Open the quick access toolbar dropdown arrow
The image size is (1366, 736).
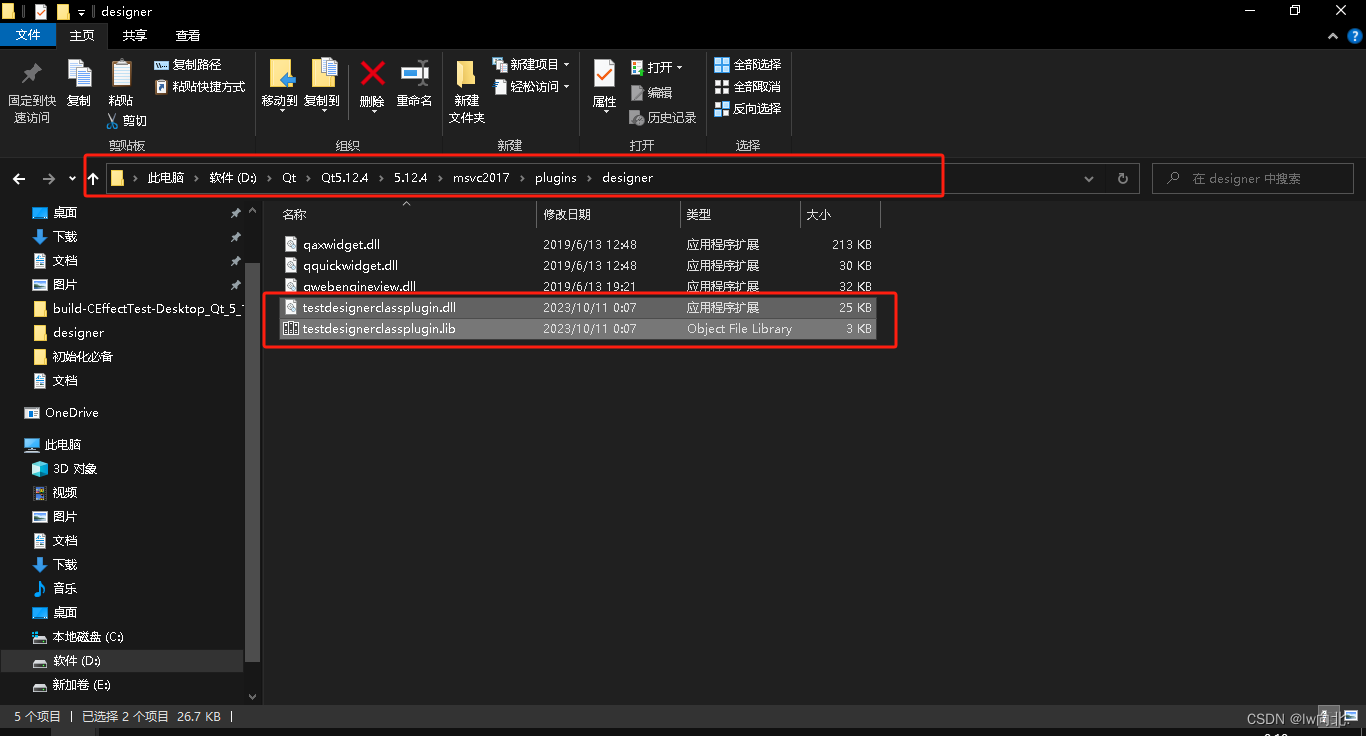click(x=82, y=12)
